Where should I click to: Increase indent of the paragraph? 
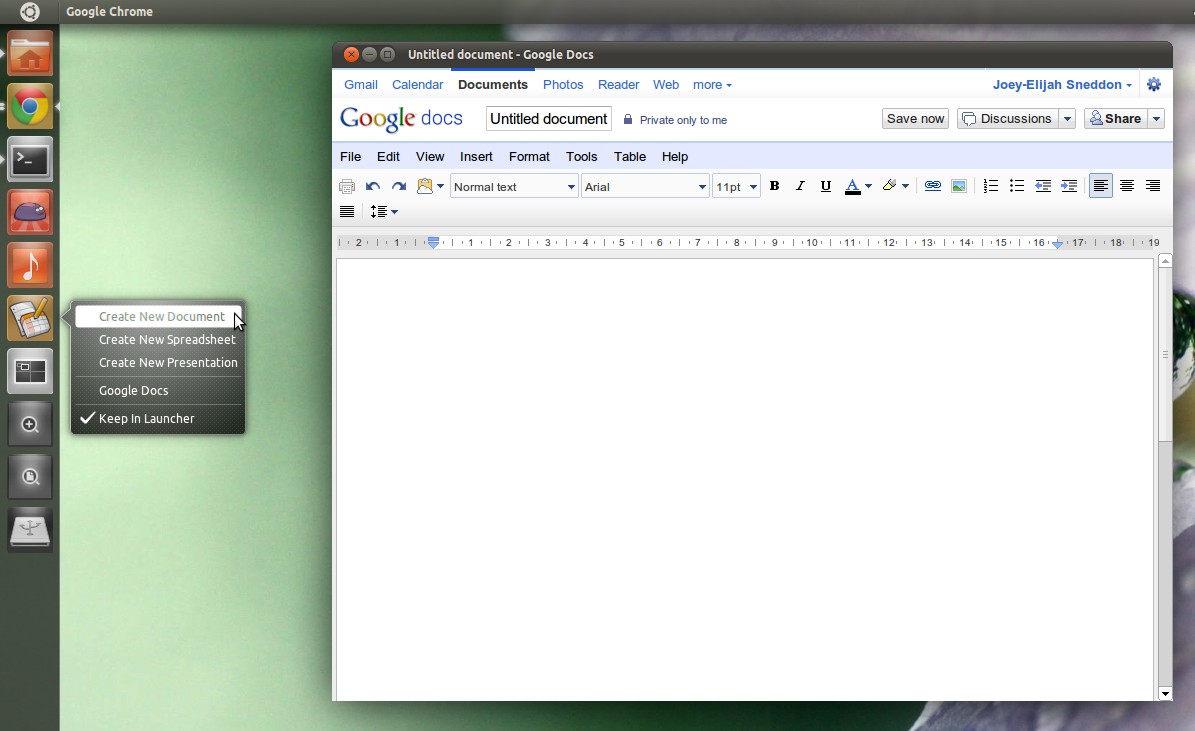pyautogui.click(x=1069, y=186)
